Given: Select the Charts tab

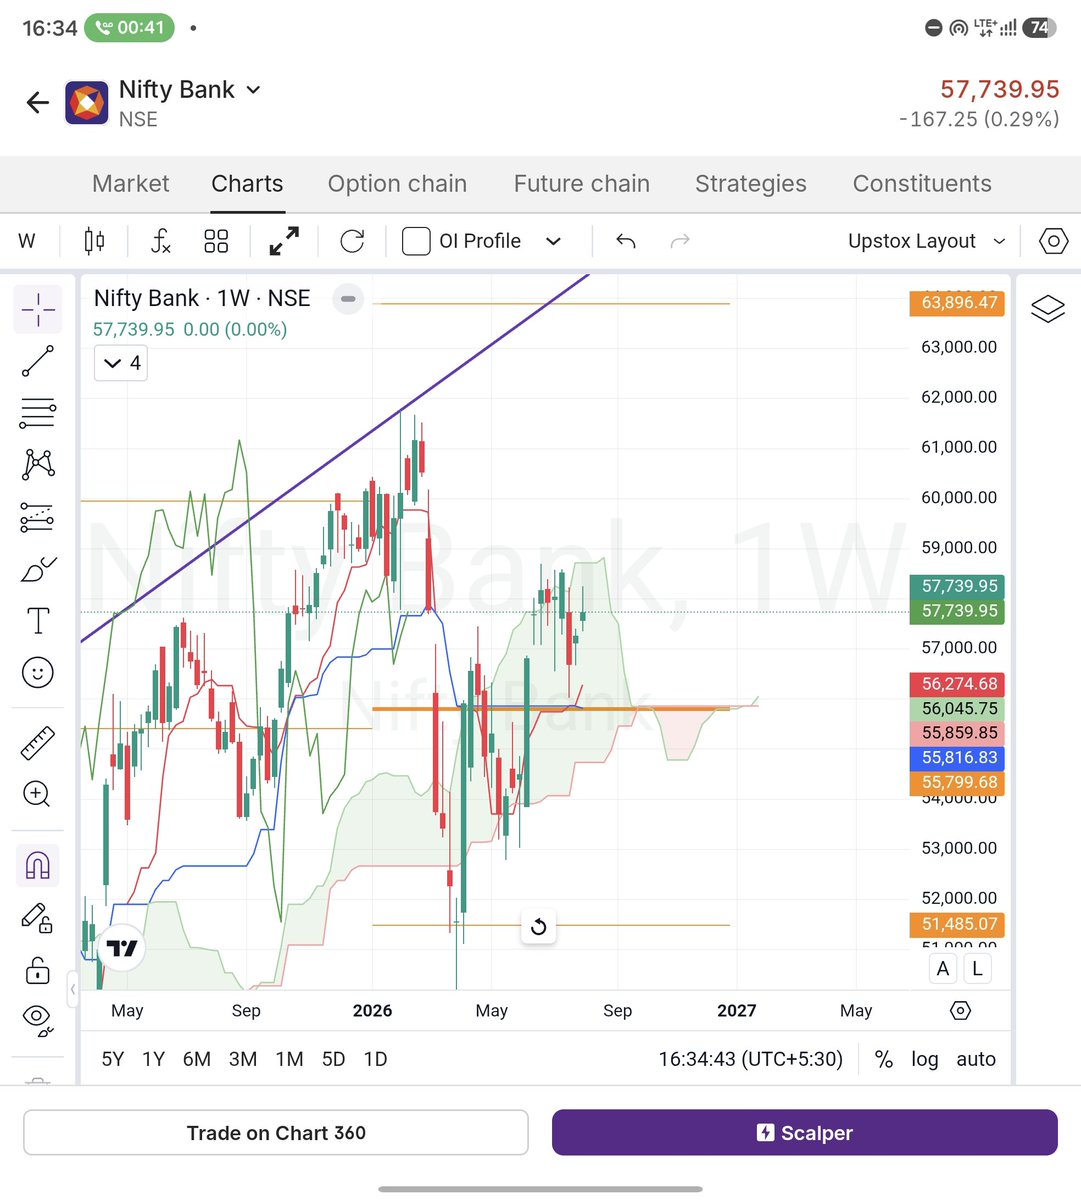Looking at the screenshot, I should pyautogui.click(x=247, y=184).
